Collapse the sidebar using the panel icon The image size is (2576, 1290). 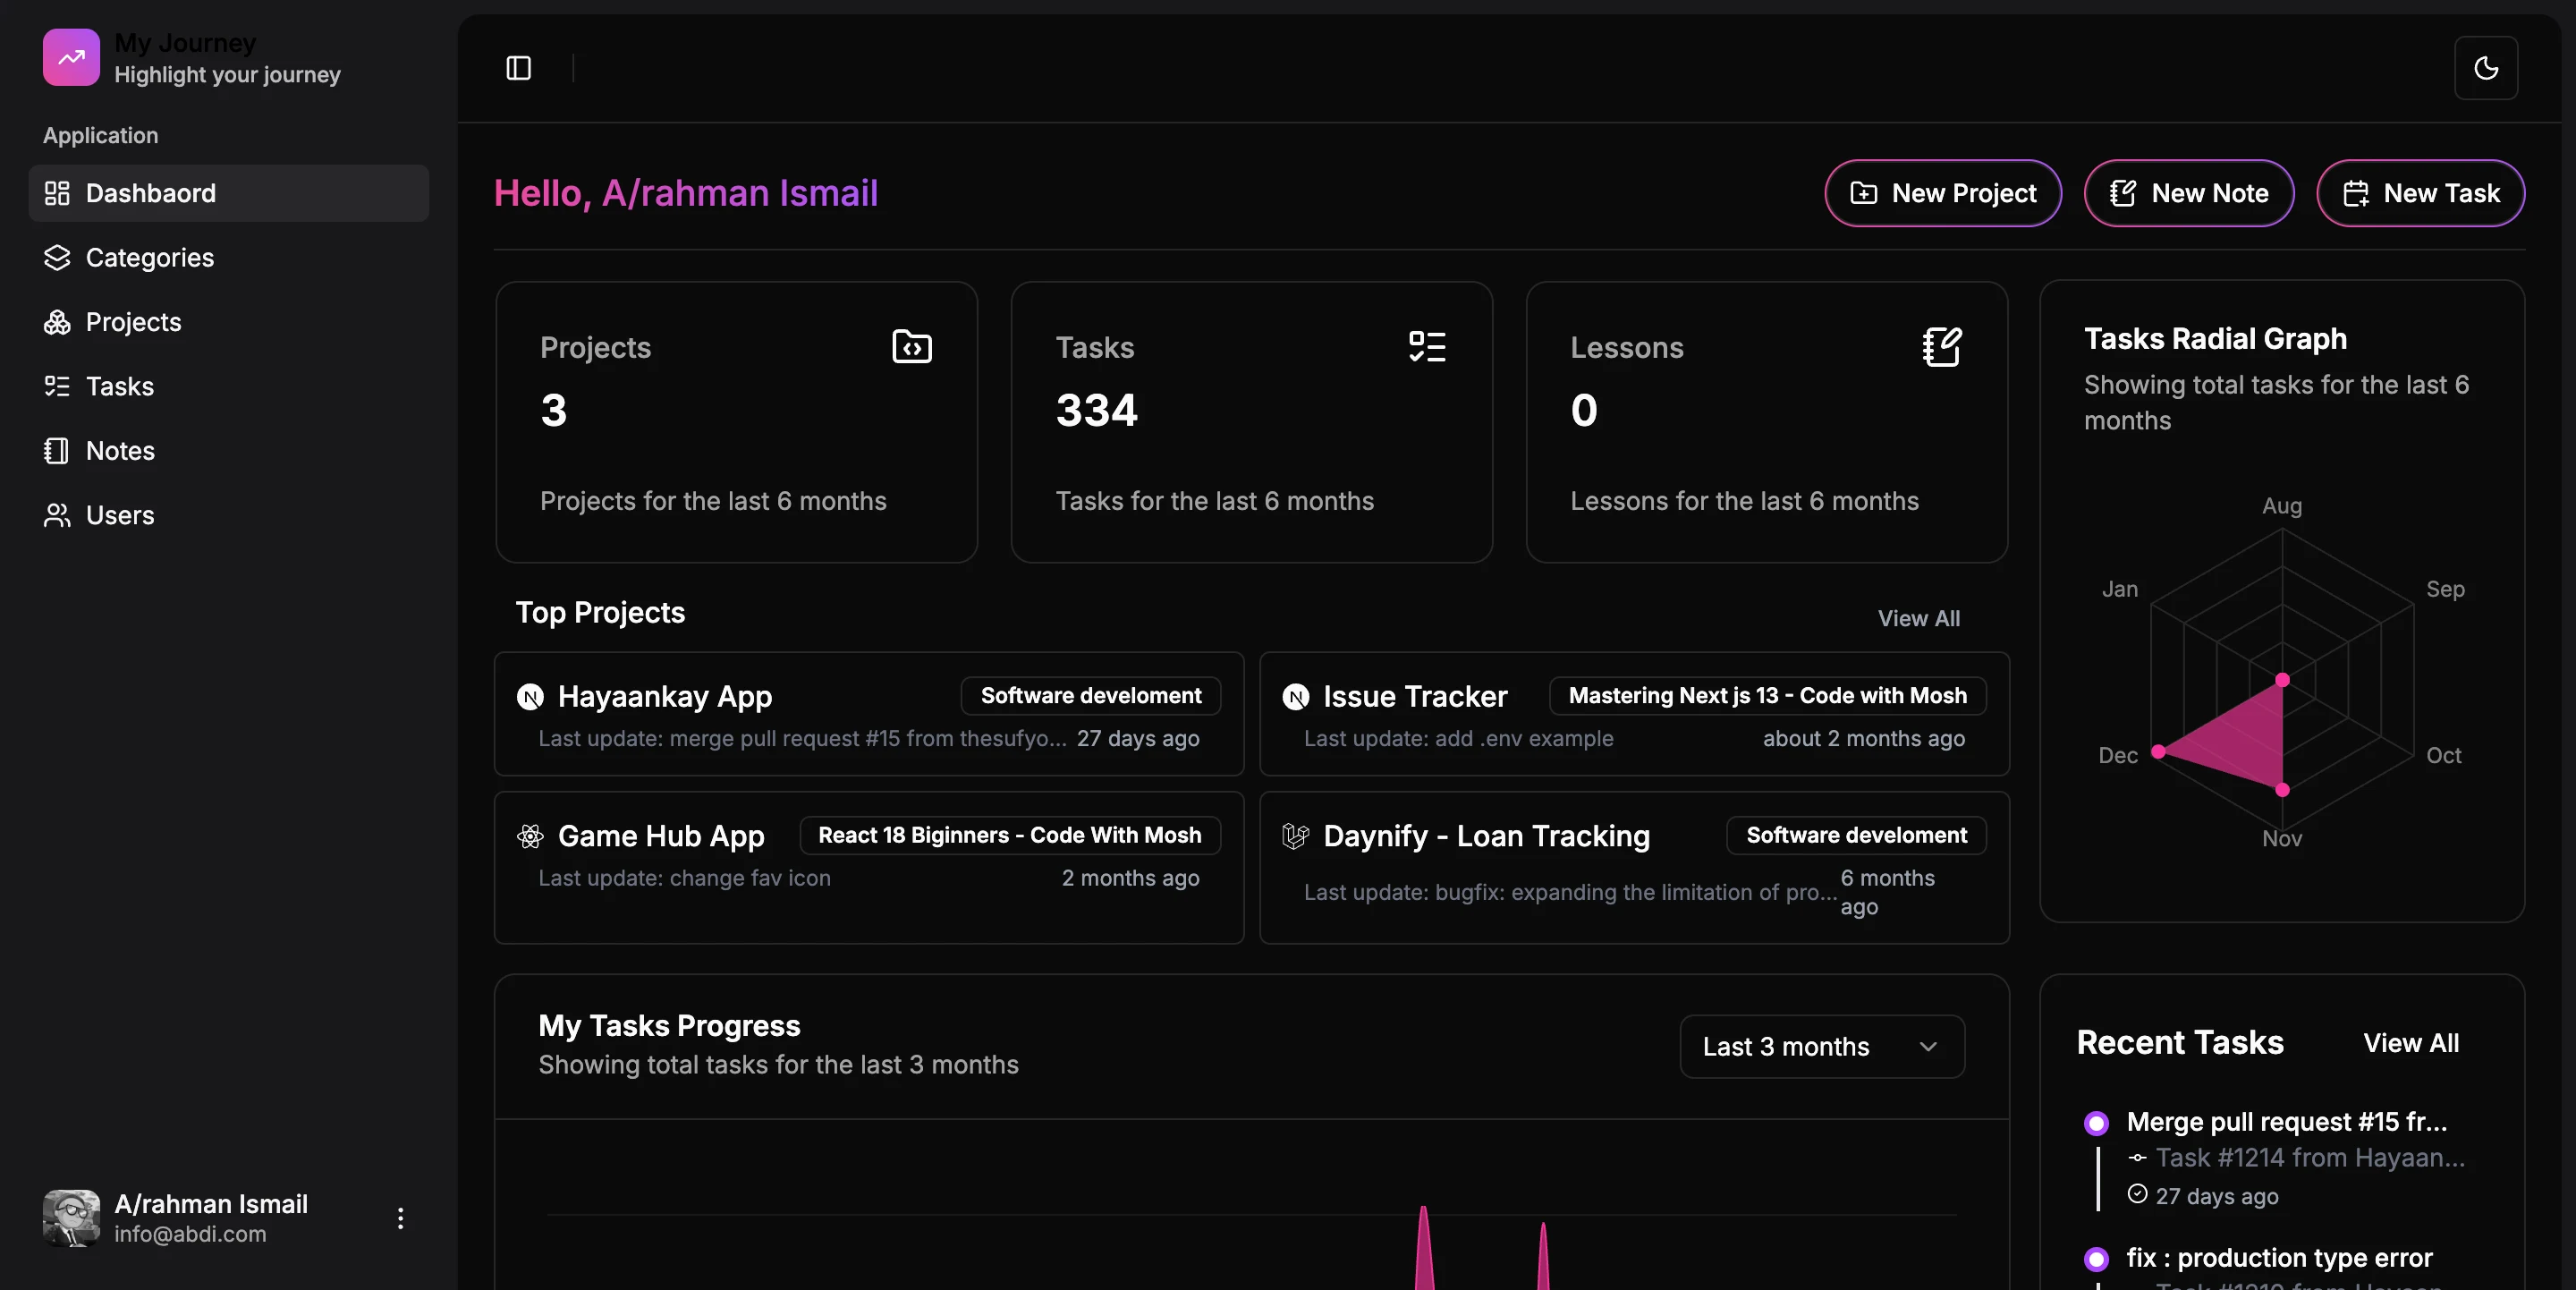pyautogui.click(x=517, y=68)
